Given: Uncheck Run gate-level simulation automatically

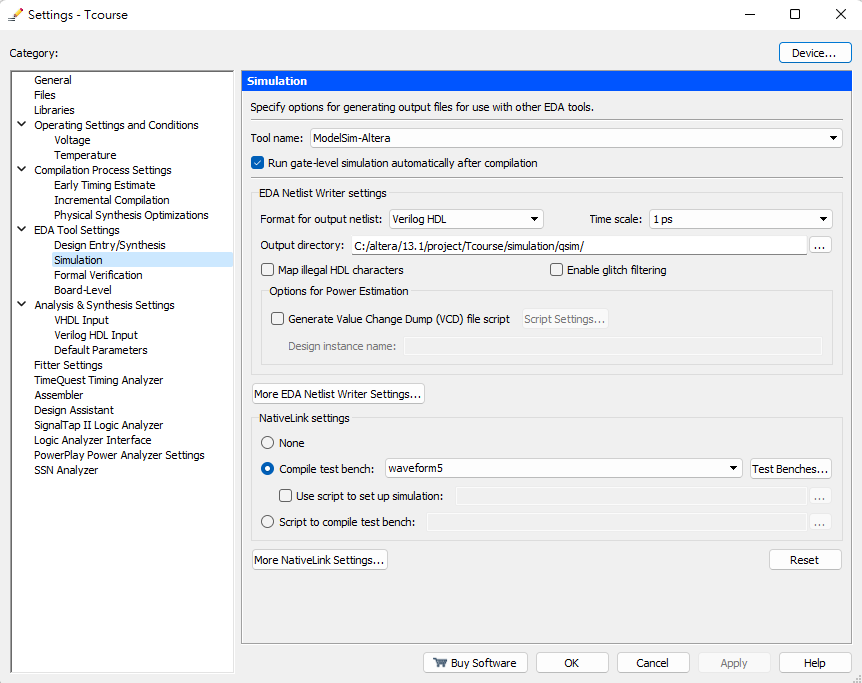Looking at the screenshot, I should coord(258,163).
